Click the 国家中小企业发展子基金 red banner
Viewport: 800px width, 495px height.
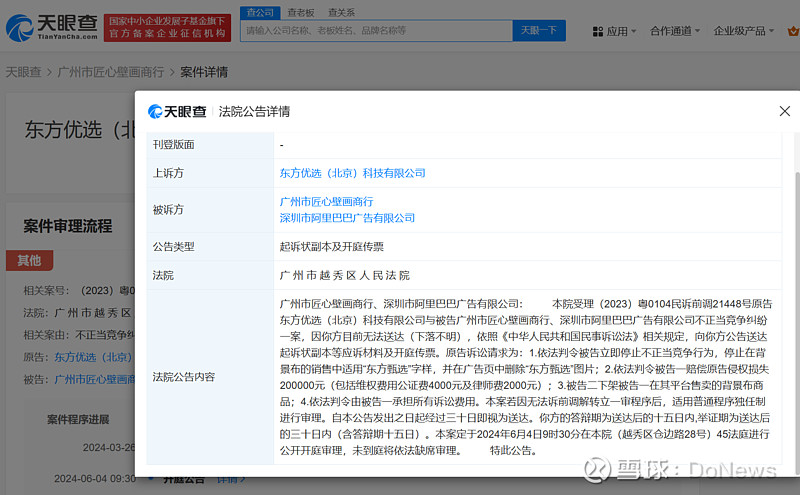[x=167, y=28]
